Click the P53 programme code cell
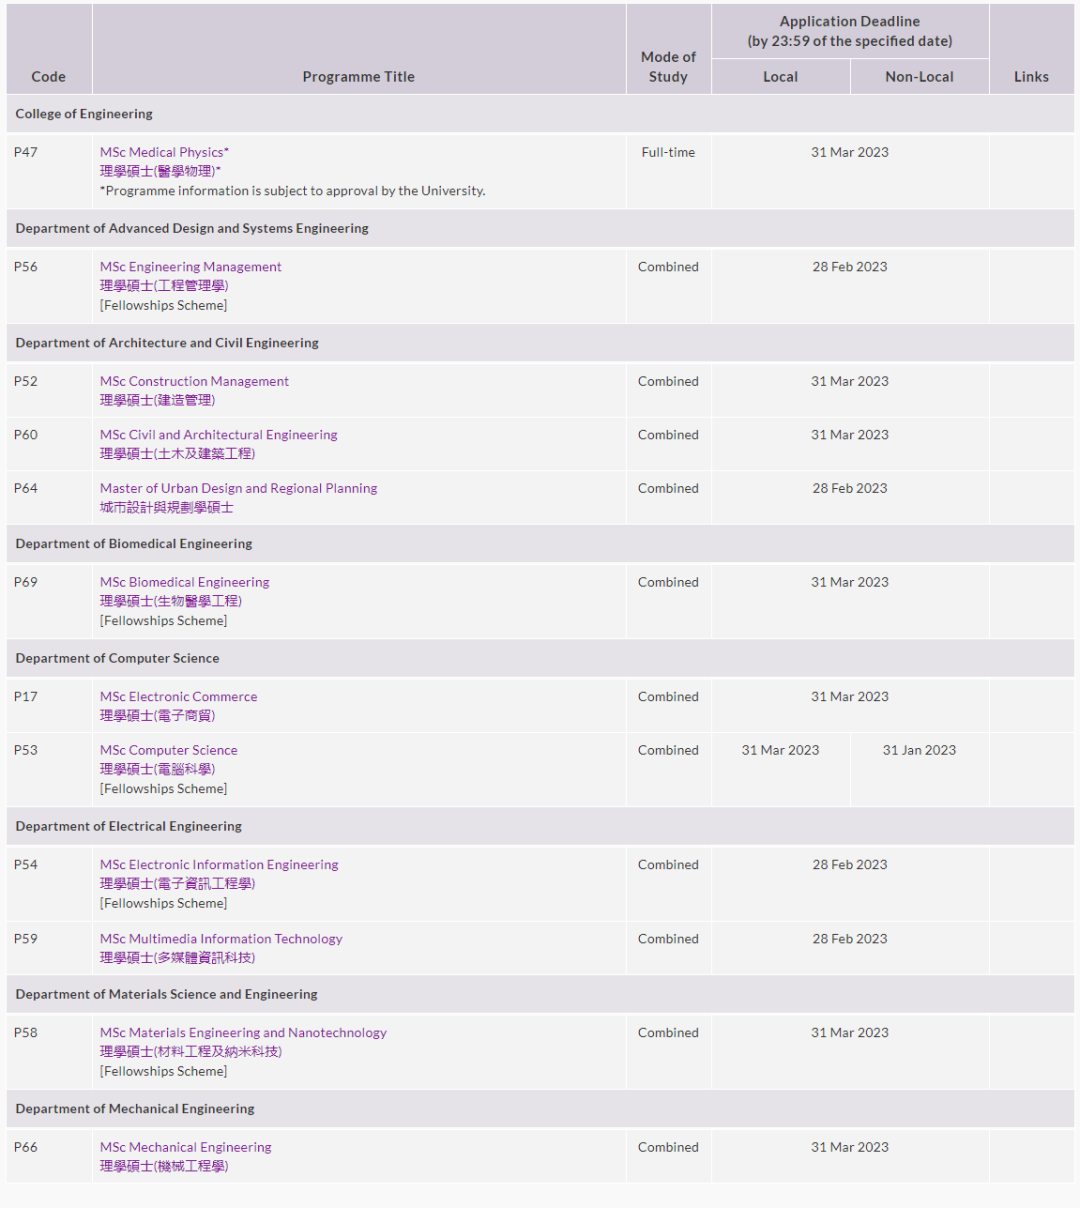This screenshot has width=1080, height=1208. (x=26, y=750)
